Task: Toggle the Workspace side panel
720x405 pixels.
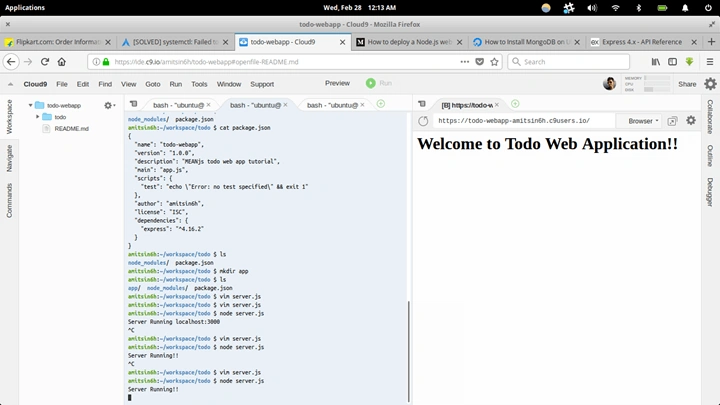Action: [x=9, y=117]
